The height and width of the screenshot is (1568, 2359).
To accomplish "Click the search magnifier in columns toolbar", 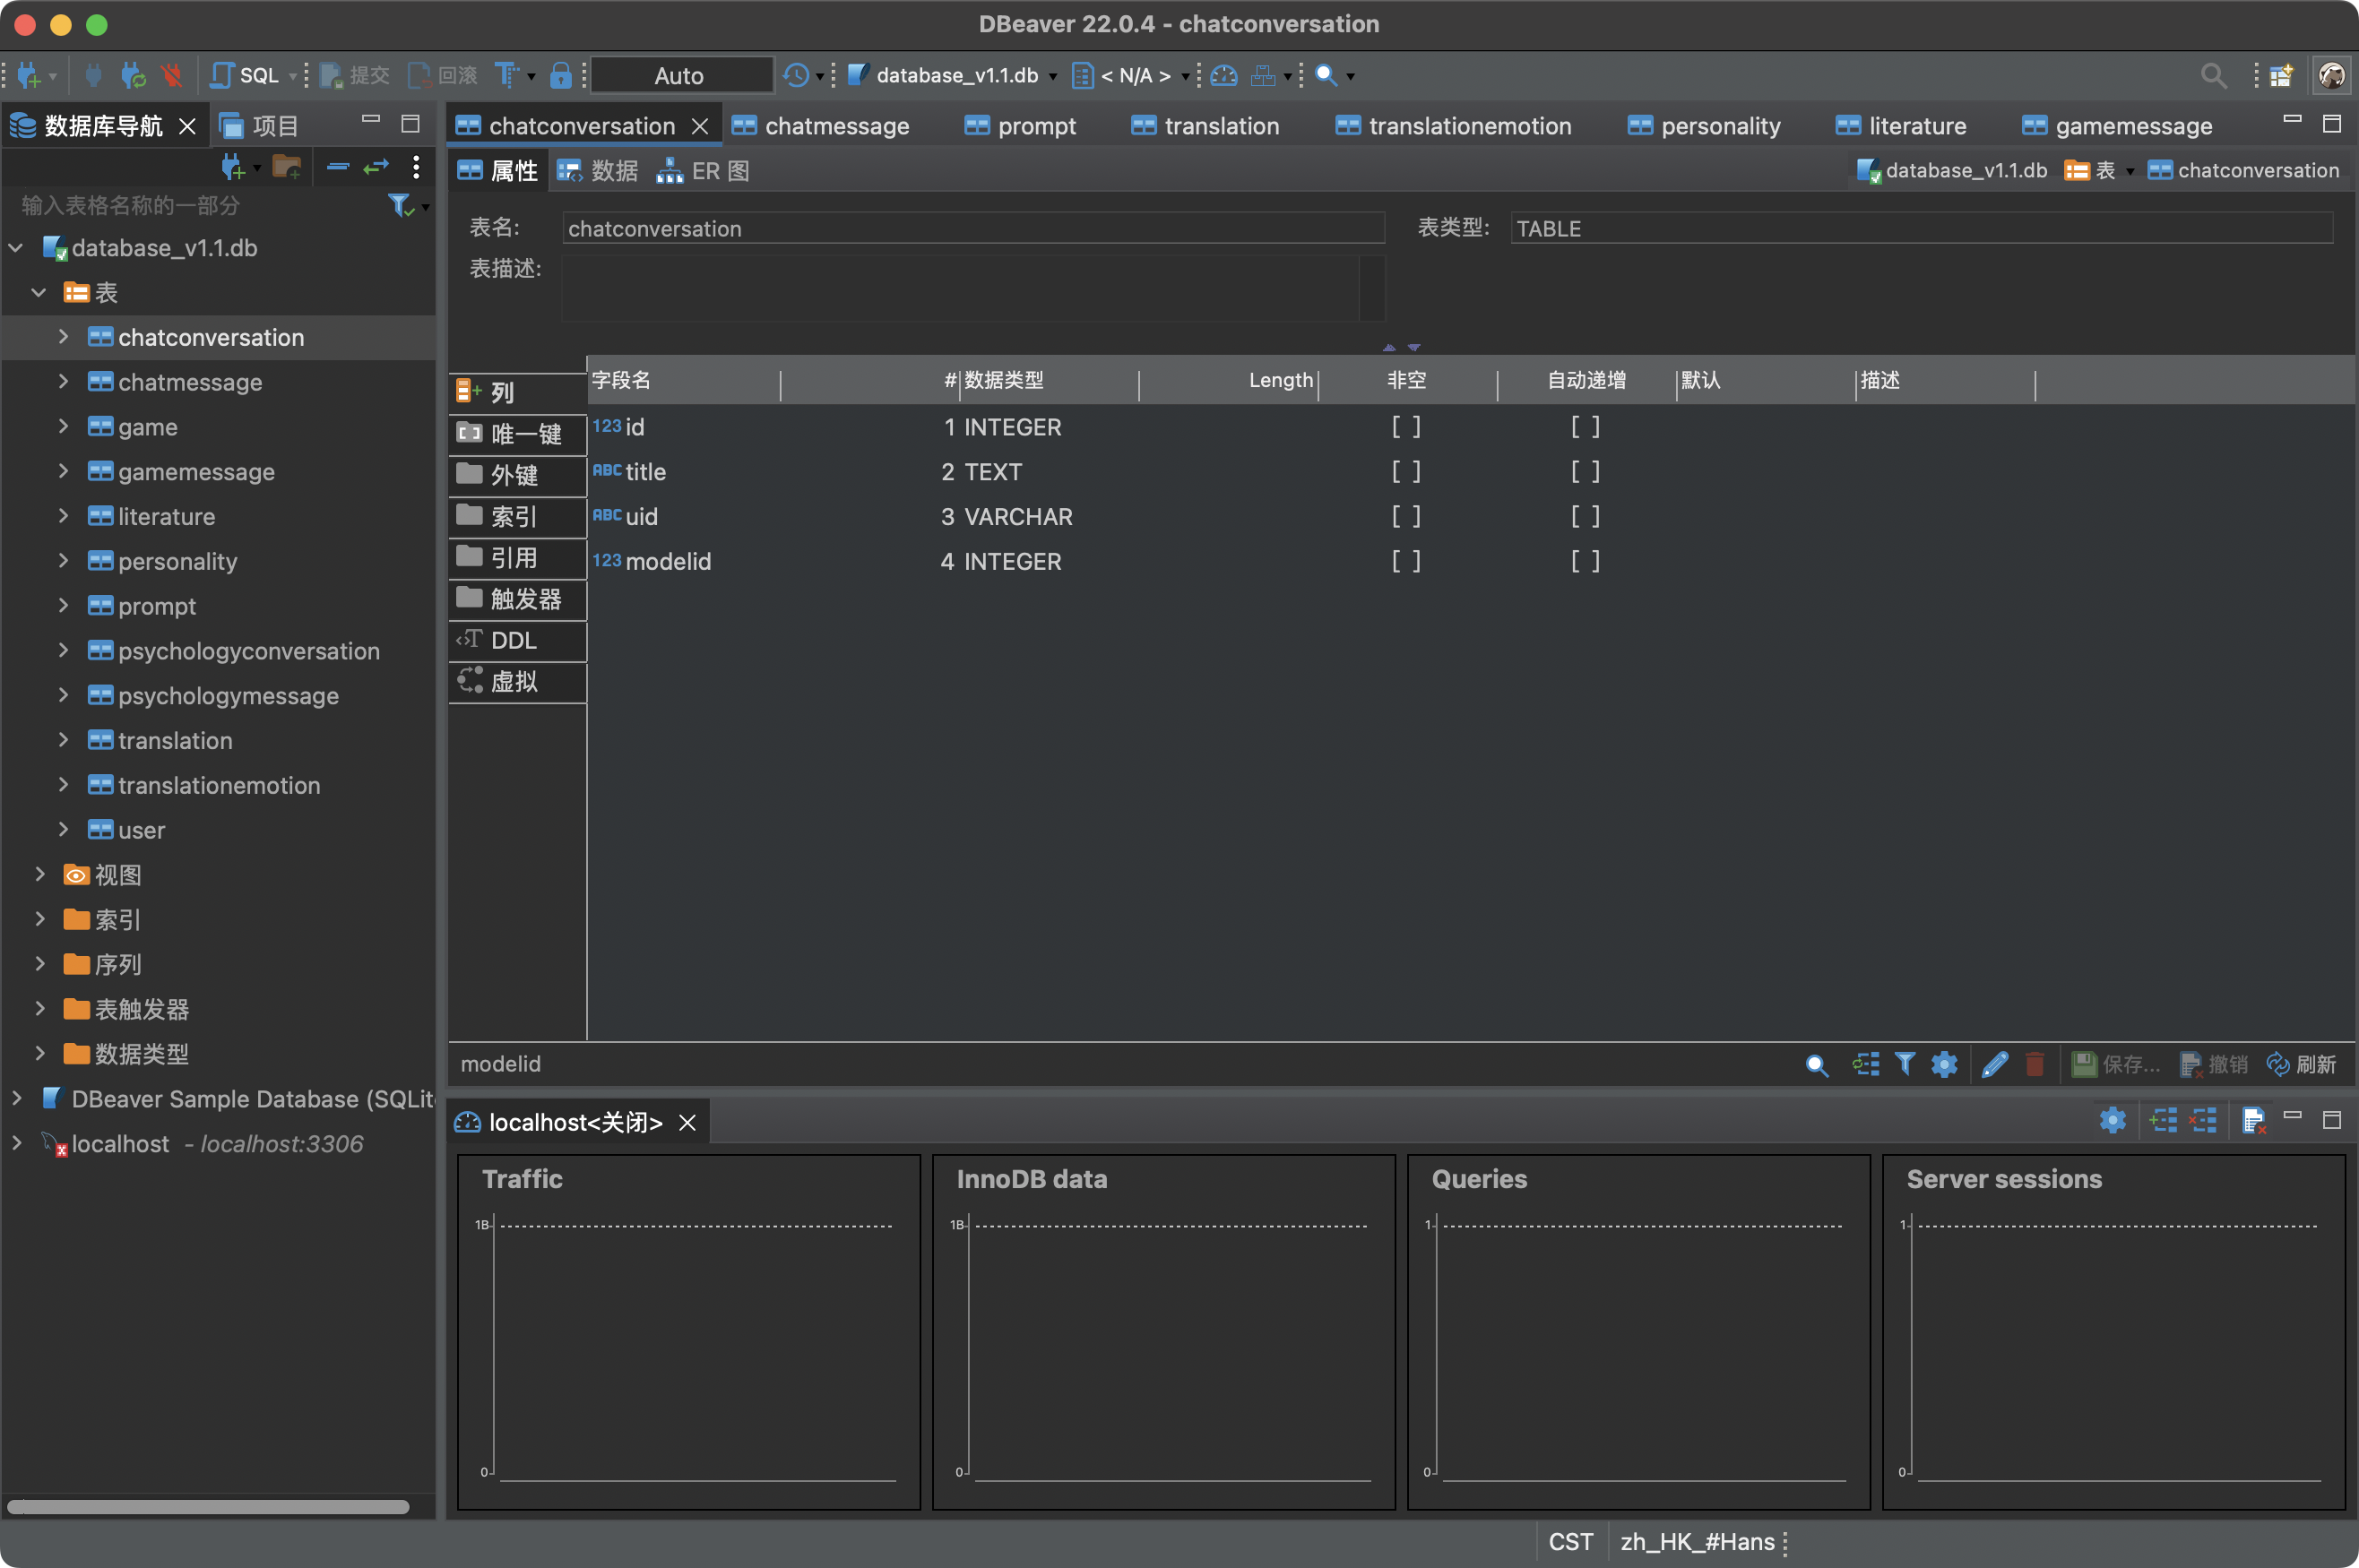I will point(1816,1064).
